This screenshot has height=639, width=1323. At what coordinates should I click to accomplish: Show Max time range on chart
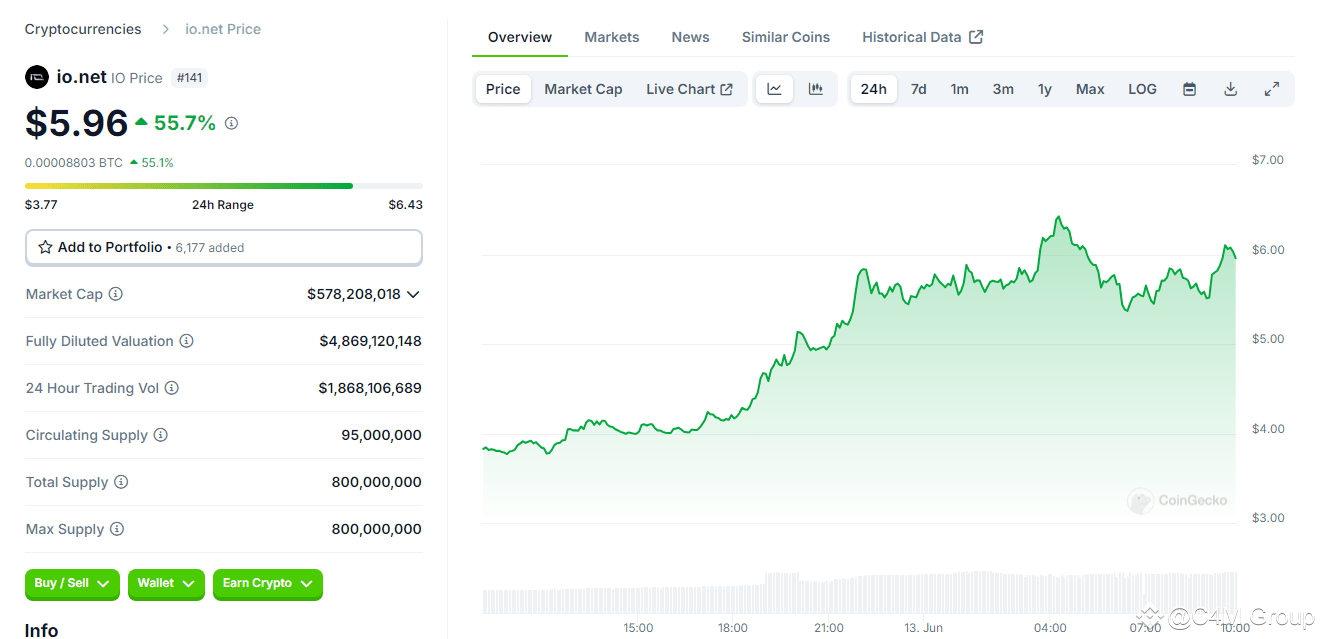tap(1090, 89)
